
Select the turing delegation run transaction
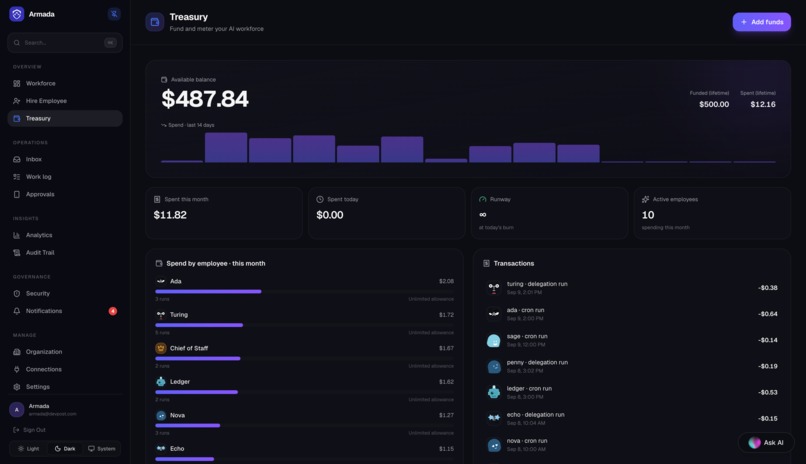click(x=632, y=288)
